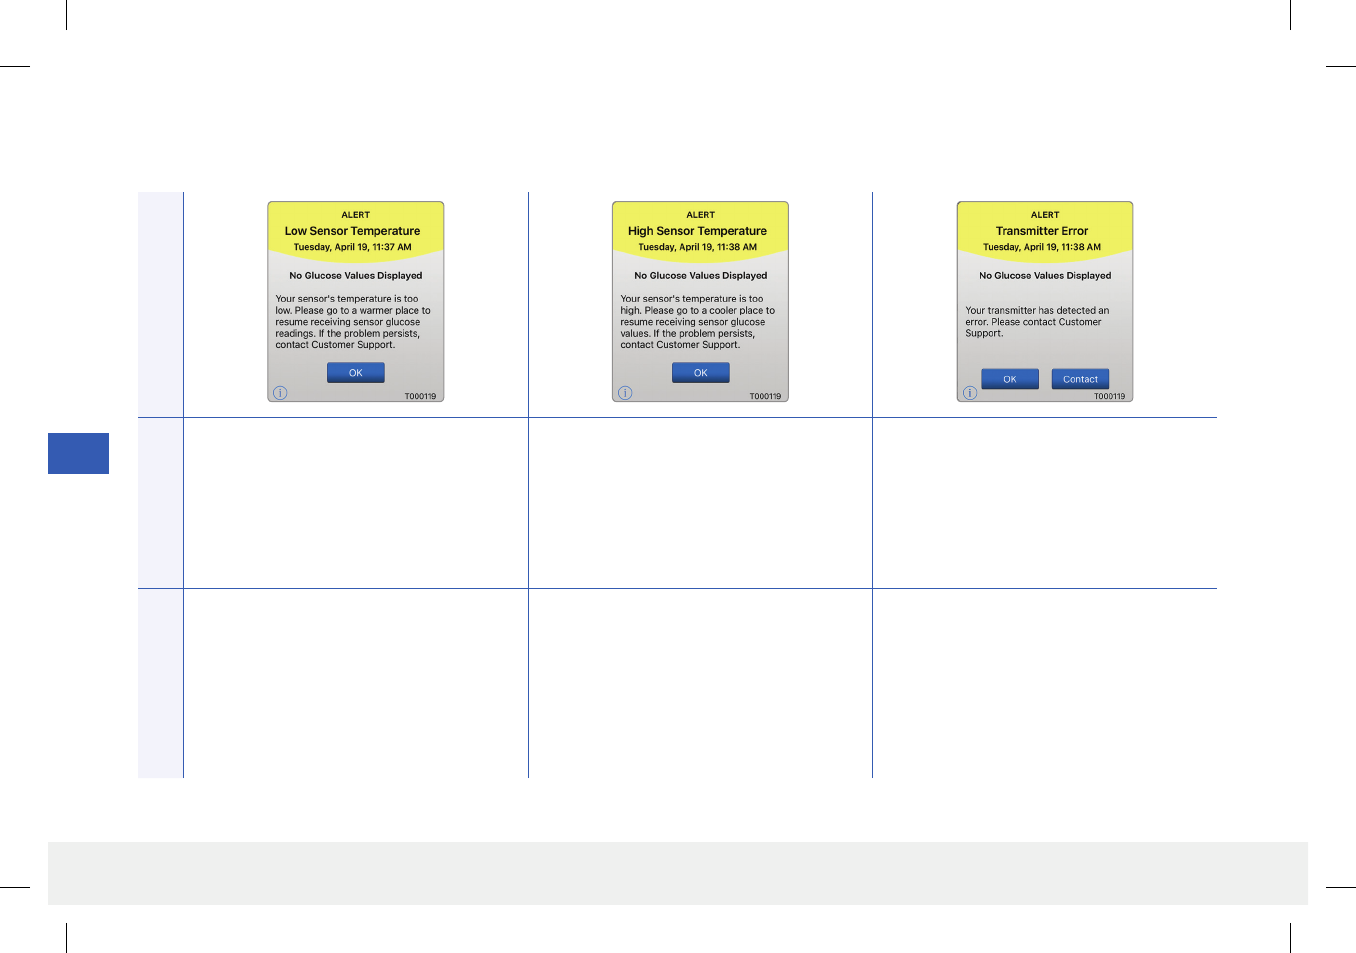Click the Transmitter Error alert timestamp
Screen dimensions: 1356x953
[1042, 247]
